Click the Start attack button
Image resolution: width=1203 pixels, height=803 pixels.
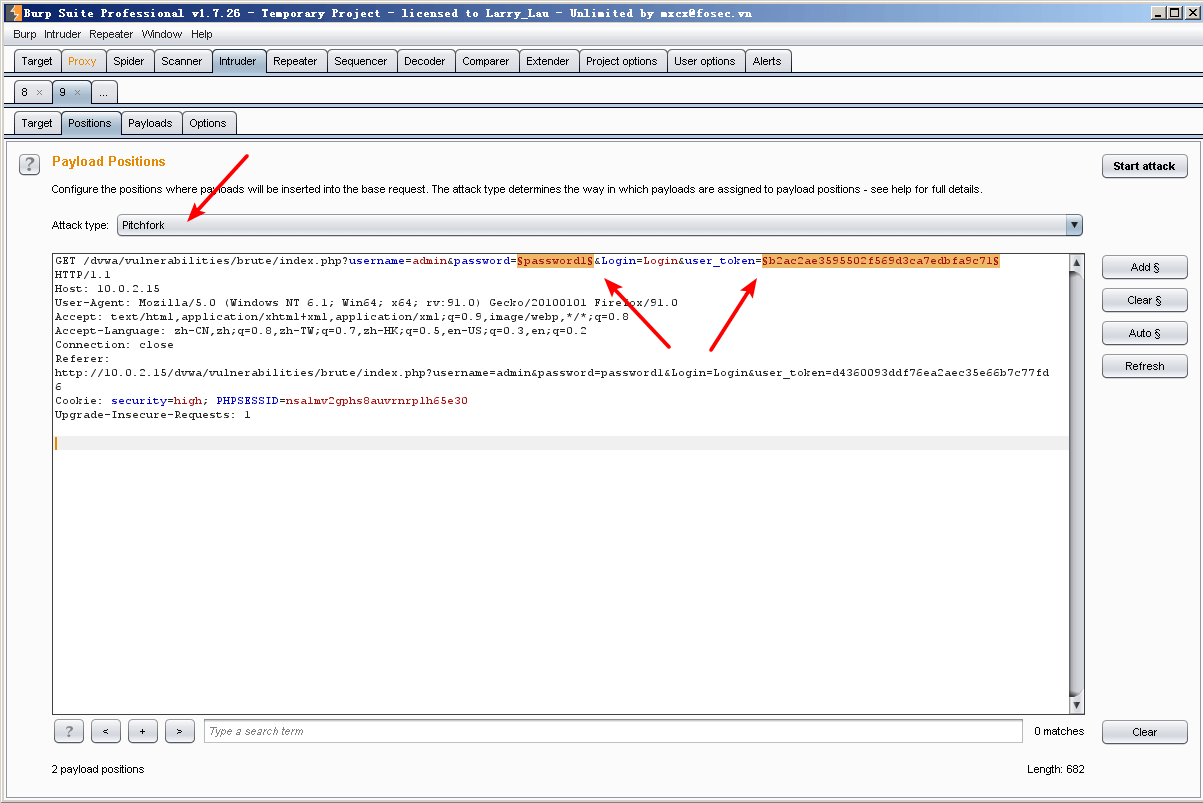(1144, 166)
